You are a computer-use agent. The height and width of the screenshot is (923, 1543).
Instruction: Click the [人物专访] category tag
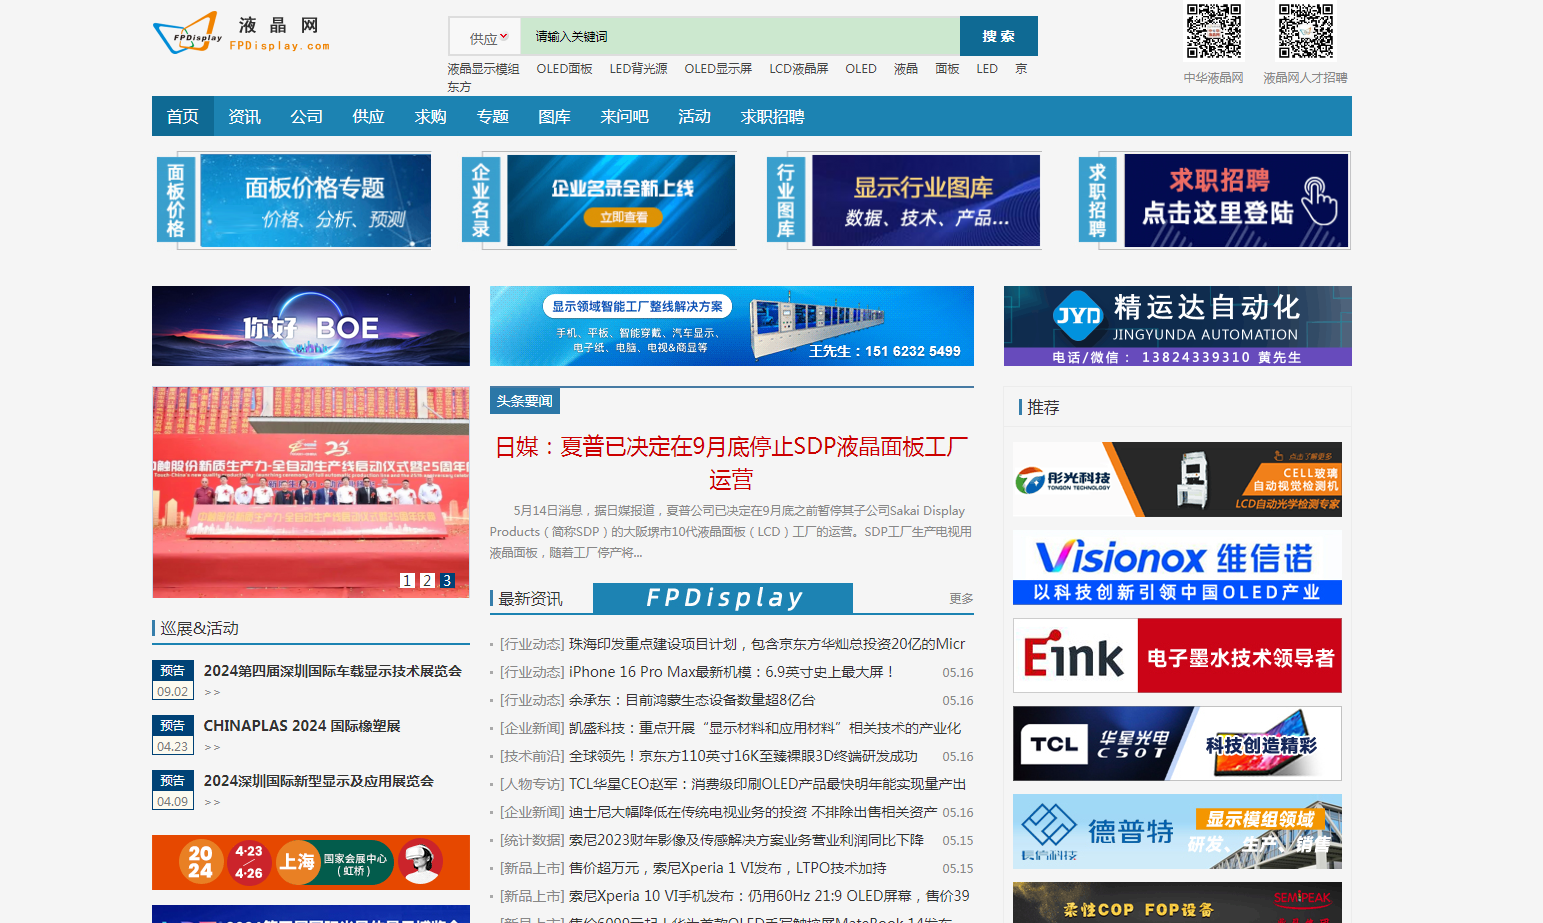click(532, 784)
